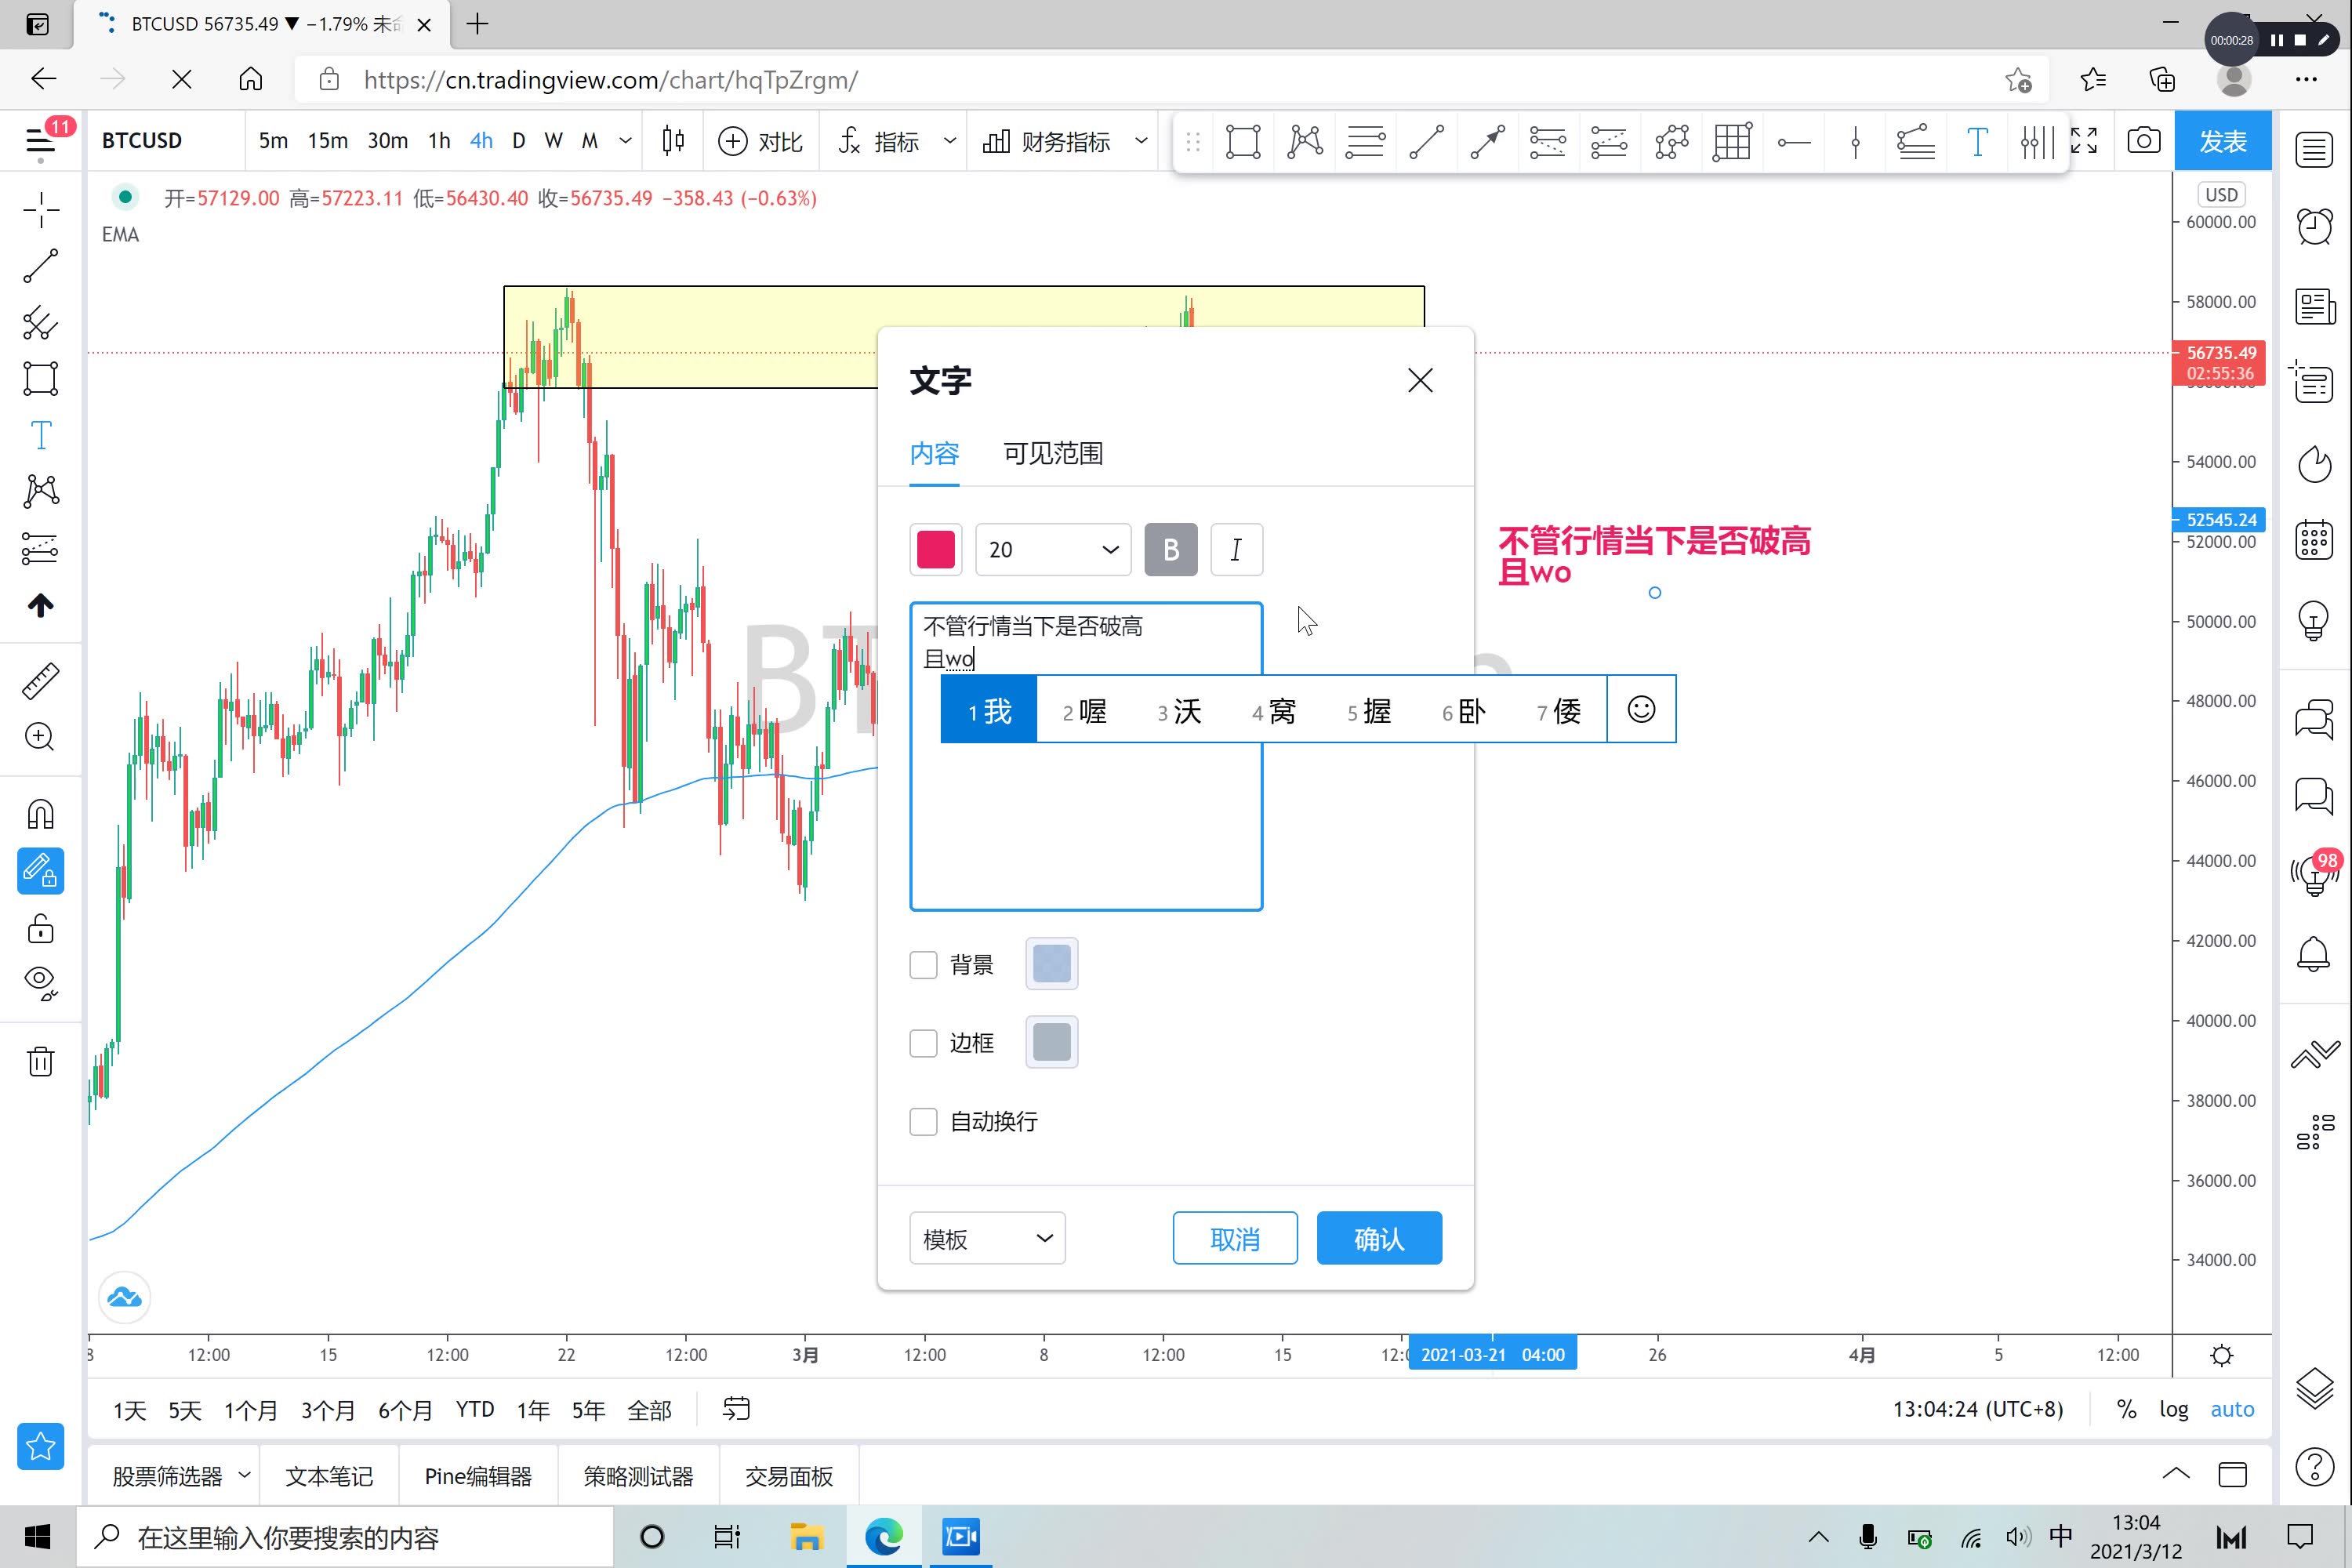Click the zoom in magnifier tool
2352x1568 pixels.
tap(41, 737)
